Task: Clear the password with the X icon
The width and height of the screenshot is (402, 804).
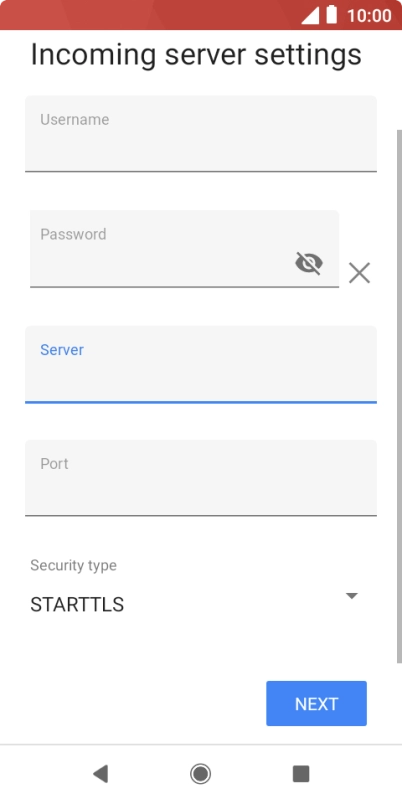Action: (359, 273)
